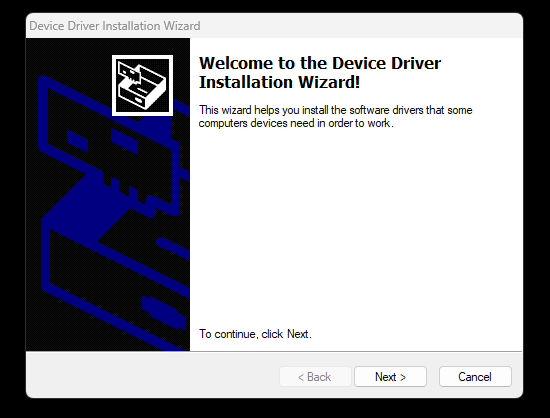550x418 pixels.
Task: Click the 'To continue, click Next.' text
Action: tap(255, 334)
